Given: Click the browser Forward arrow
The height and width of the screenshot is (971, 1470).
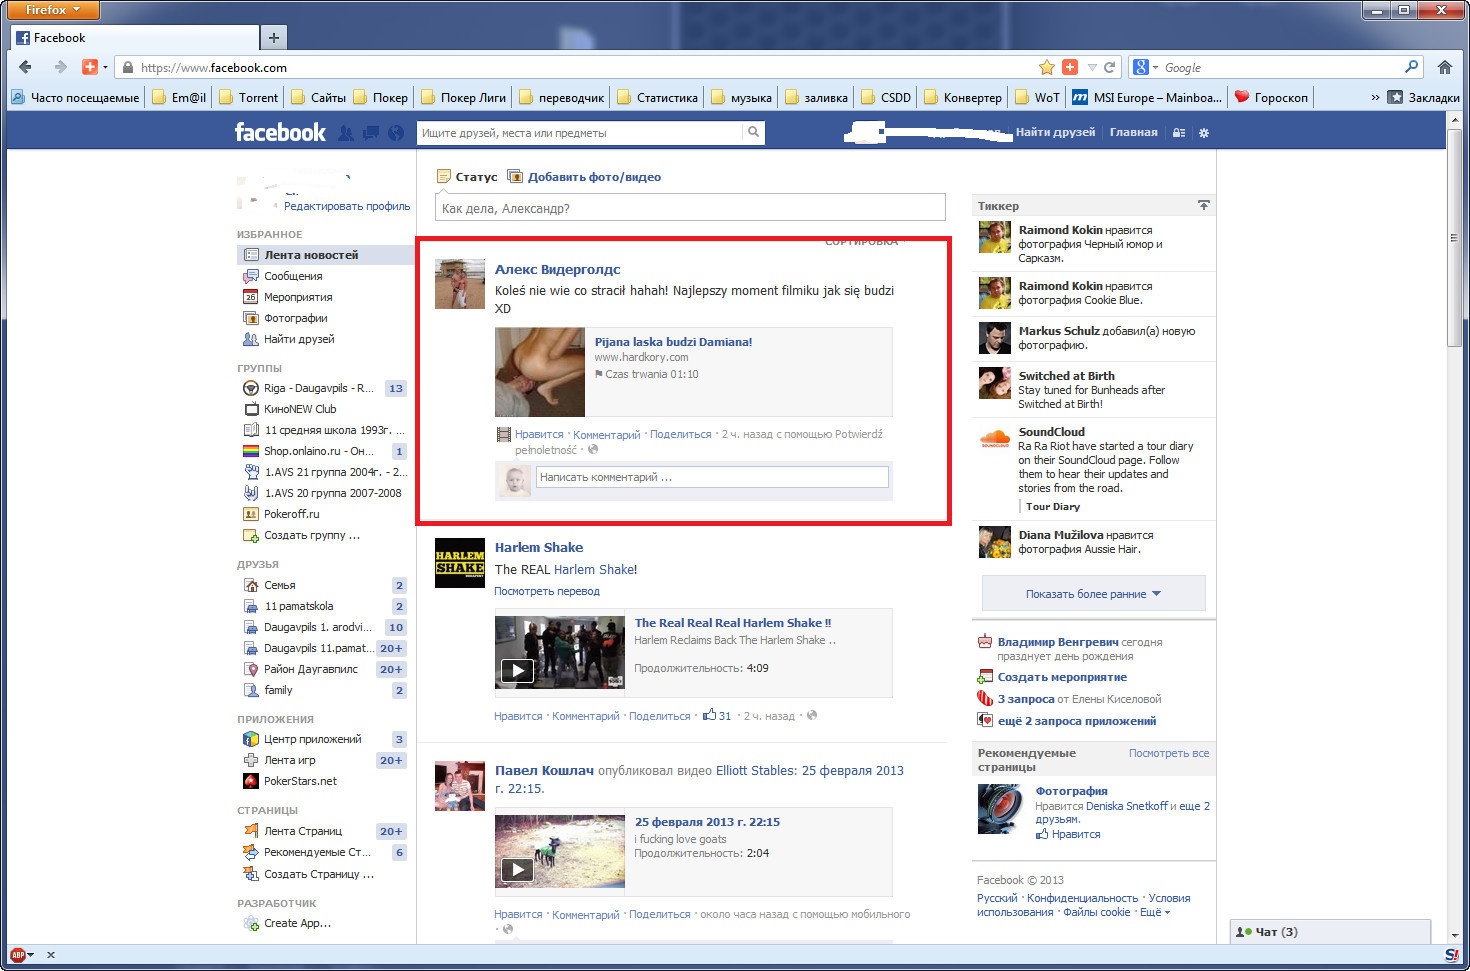Looking at the screenshot, I should pyautogui.click(x=60, y=67).
